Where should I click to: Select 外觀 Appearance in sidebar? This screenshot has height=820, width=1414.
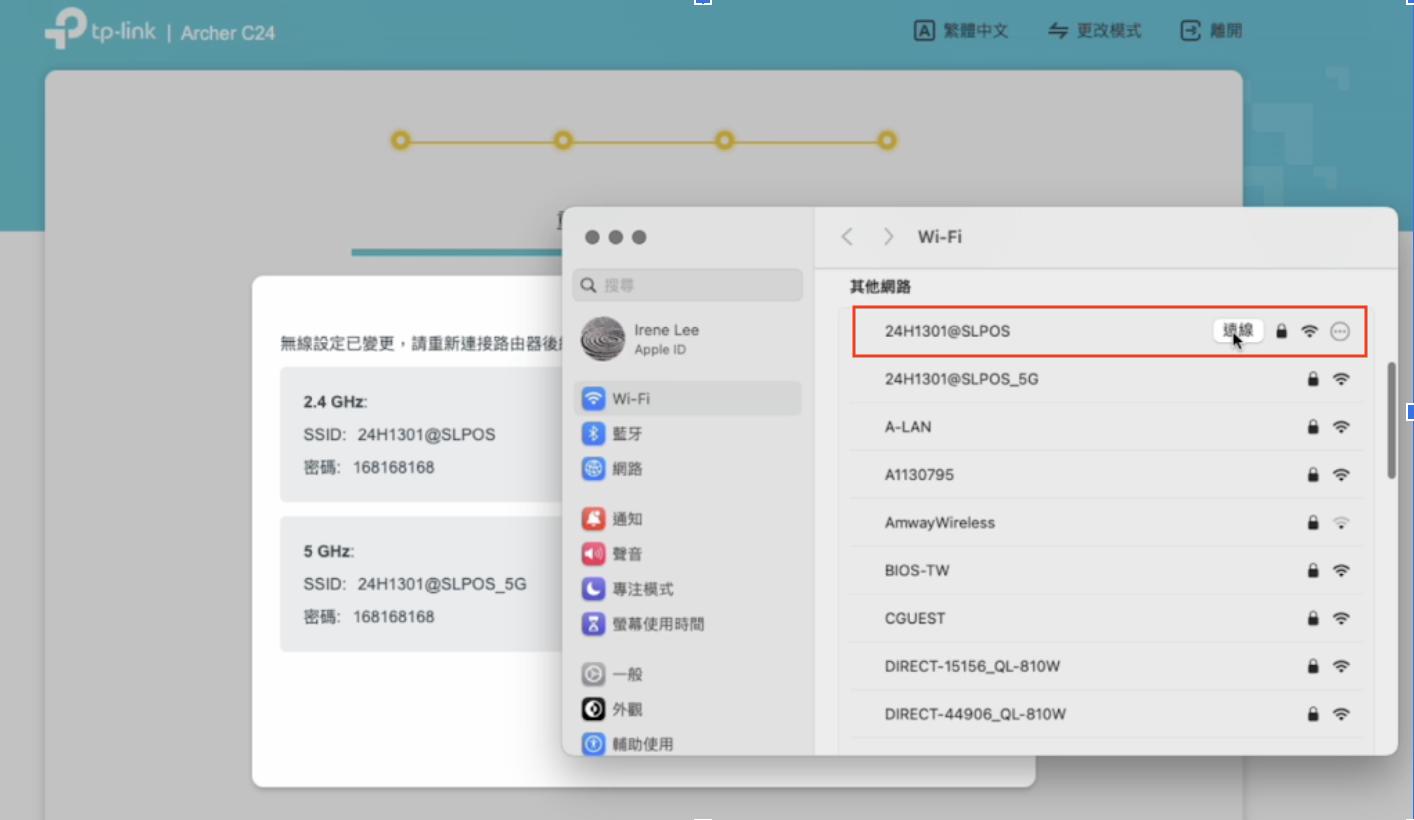(687, 709)
